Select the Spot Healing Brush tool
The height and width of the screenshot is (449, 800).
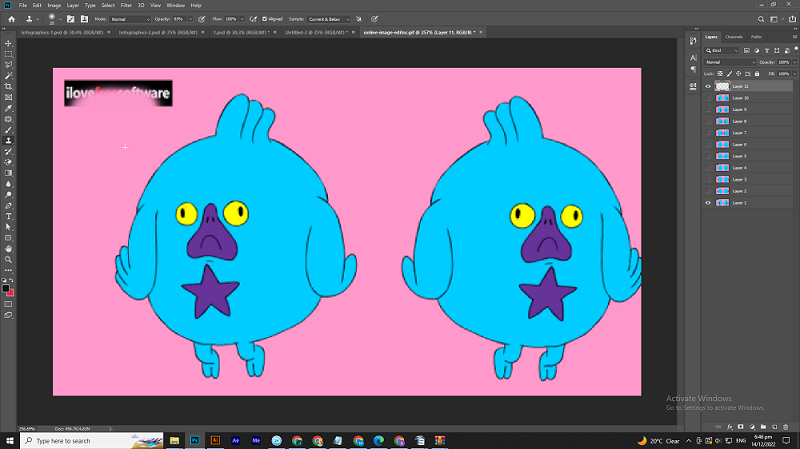(8, 119)
